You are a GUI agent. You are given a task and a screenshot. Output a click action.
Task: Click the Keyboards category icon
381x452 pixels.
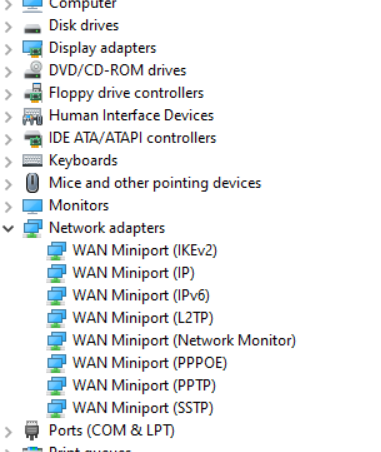[x=32, y=161]
